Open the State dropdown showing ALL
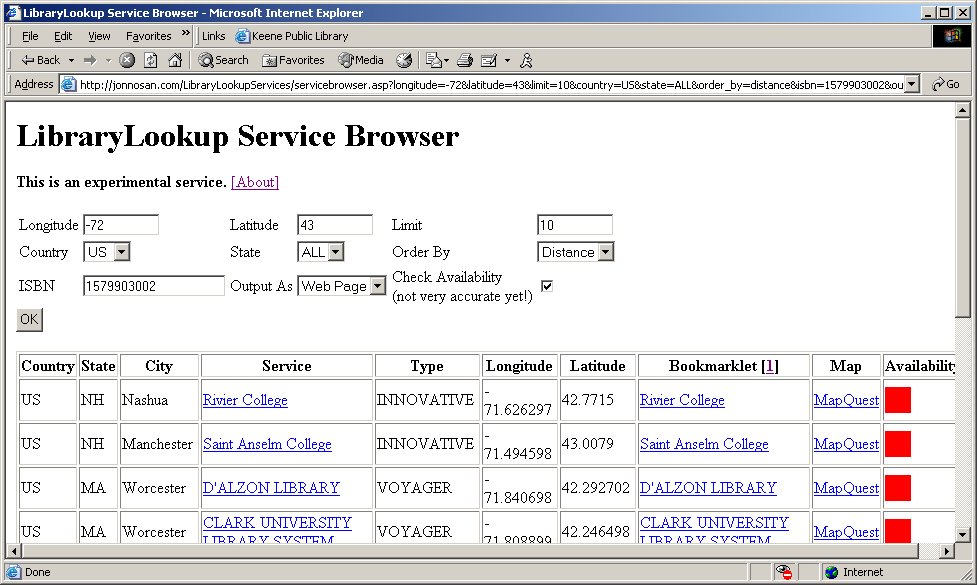Viewport: 977px width, 585px height. tap(321, 252)
